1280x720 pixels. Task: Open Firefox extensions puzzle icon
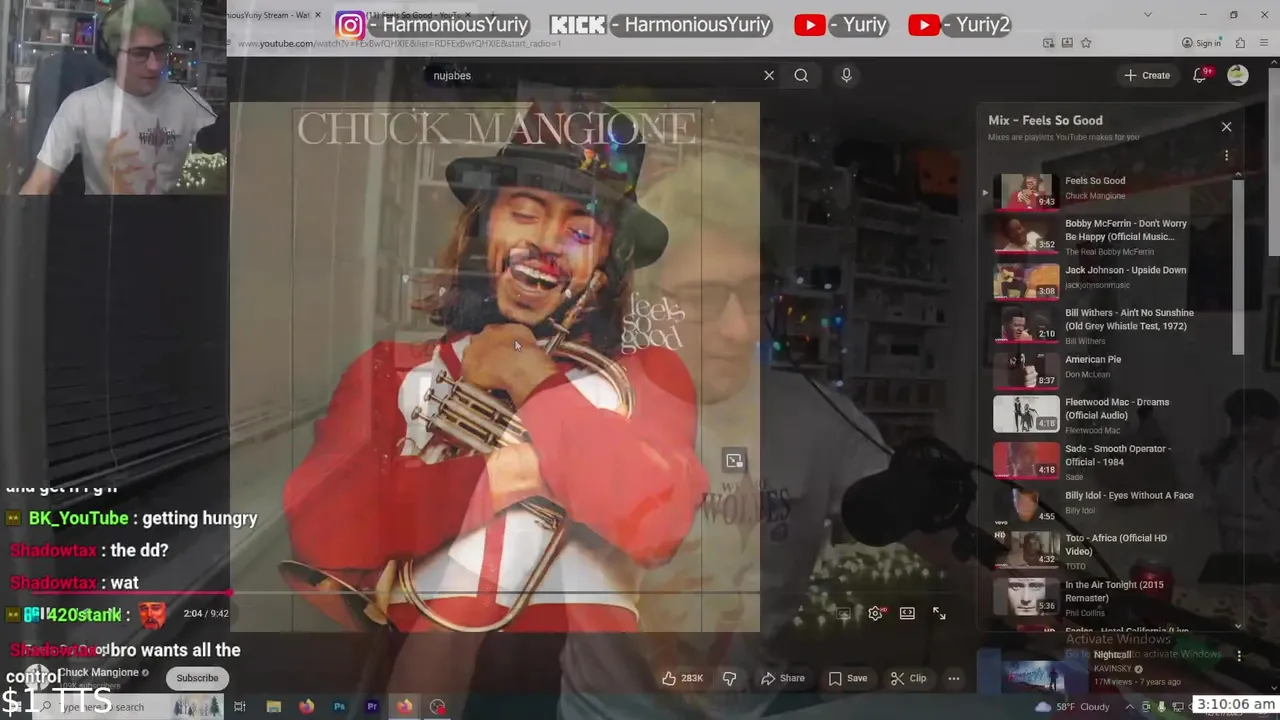click(x=1240, y=43)
